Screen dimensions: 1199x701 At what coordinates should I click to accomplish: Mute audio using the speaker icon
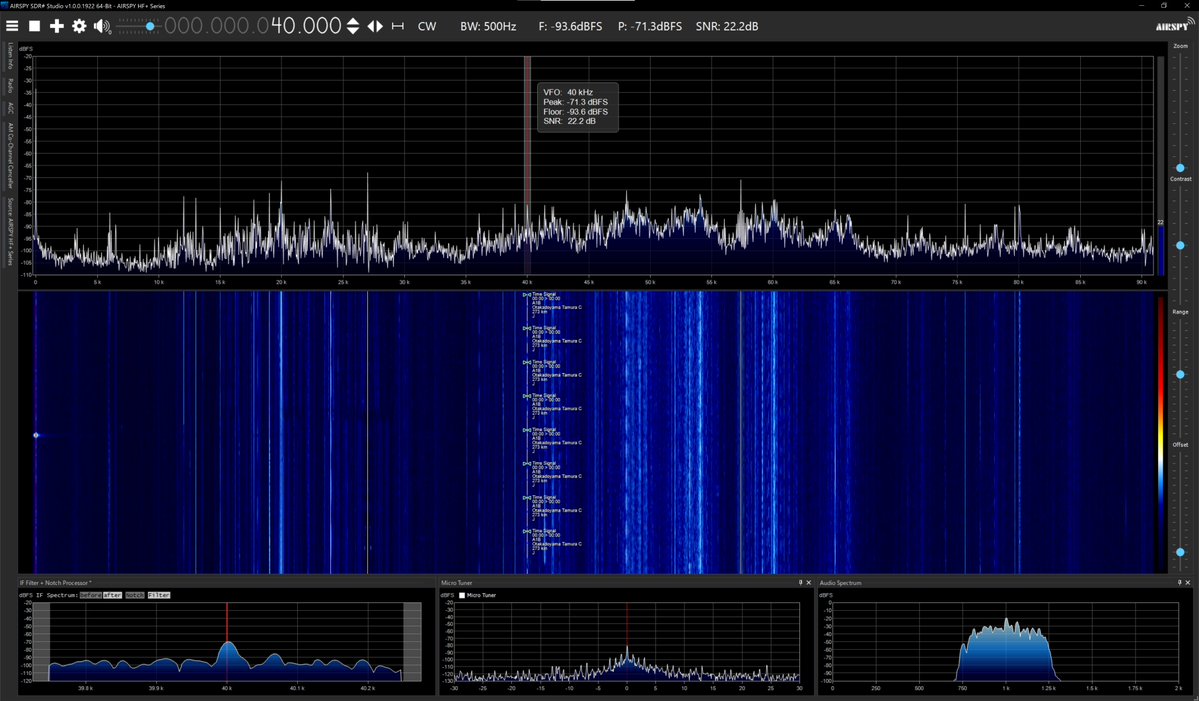tap(102, 26)
